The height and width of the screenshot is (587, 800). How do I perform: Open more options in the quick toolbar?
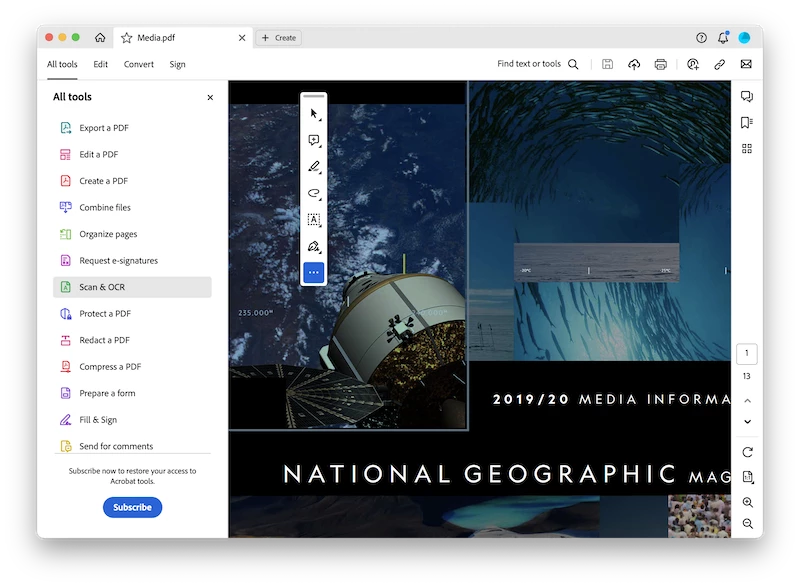pos(314,272)
